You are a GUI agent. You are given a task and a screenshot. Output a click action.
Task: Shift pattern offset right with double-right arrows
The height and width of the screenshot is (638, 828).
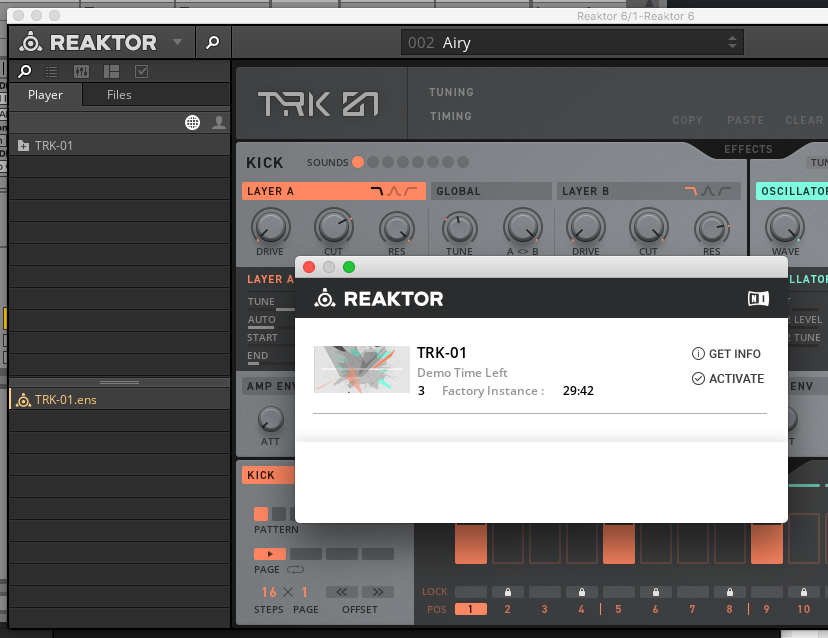point(378,592)
